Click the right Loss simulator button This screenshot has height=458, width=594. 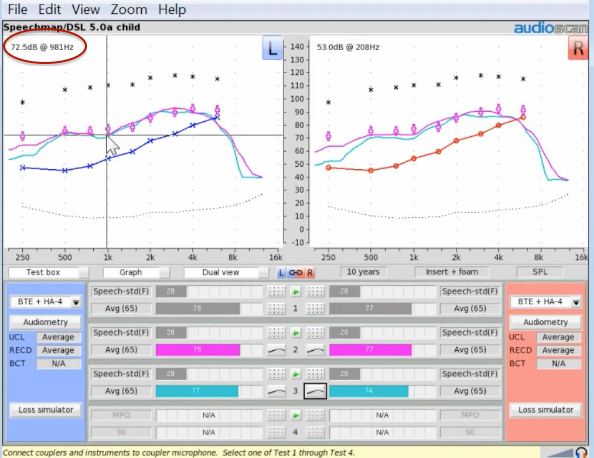point(546,410)
